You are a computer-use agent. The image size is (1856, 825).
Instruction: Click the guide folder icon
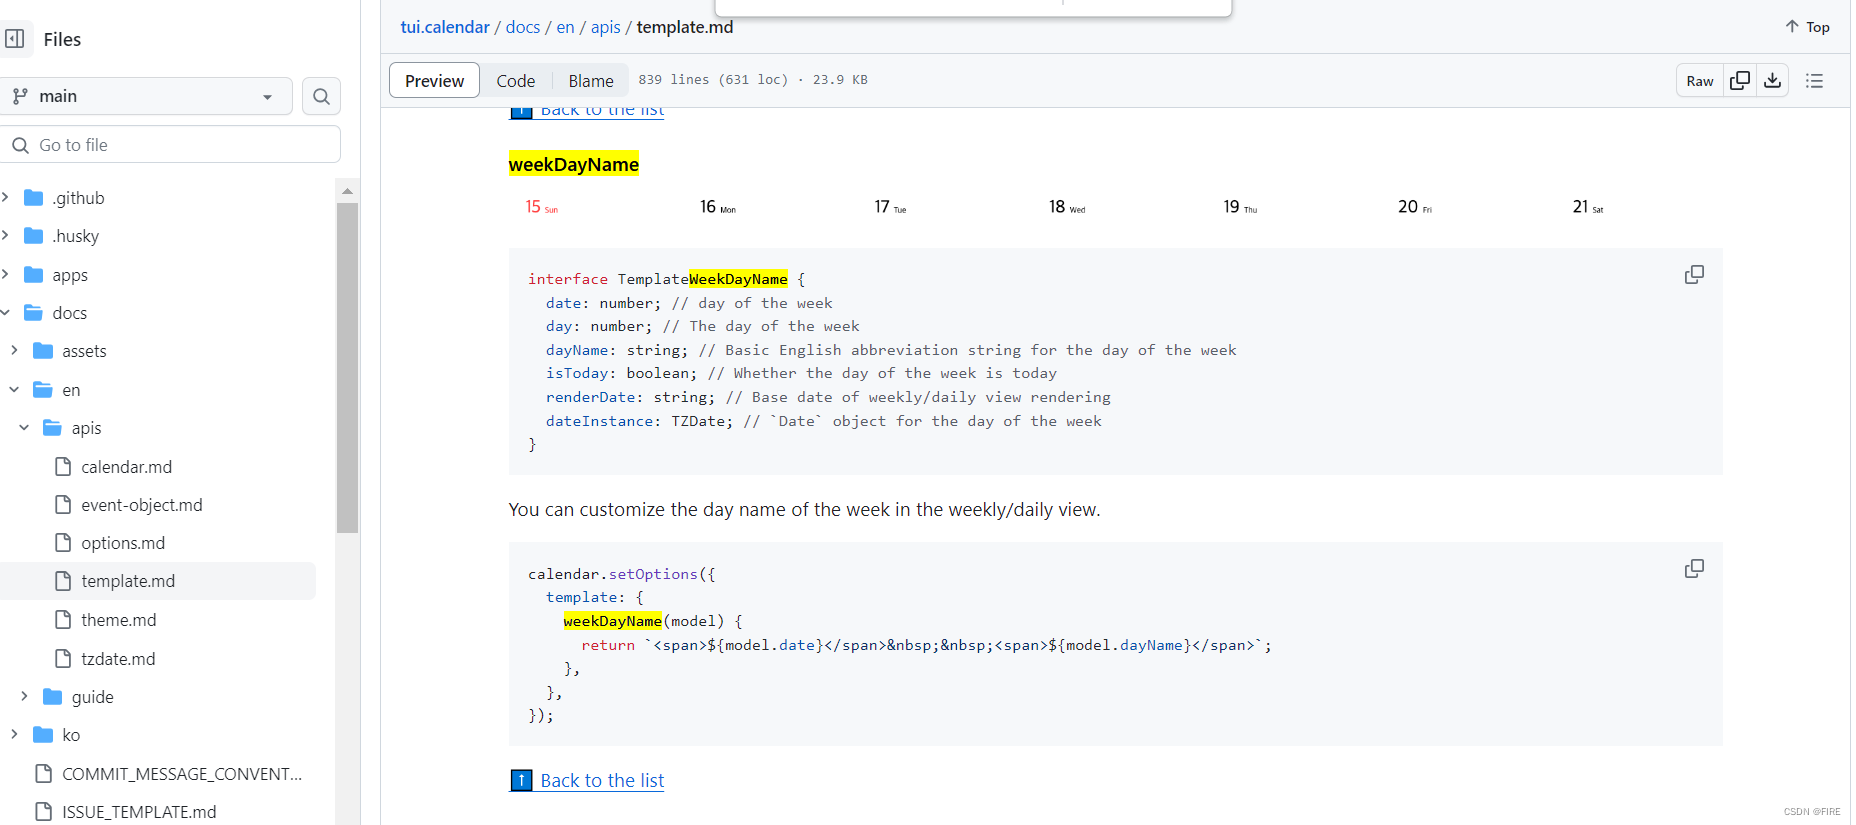click(x=53, y=697)
